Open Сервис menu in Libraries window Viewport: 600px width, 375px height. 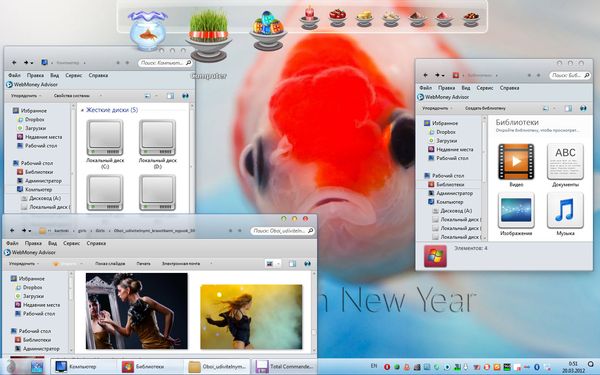pyautogui.click(x=485, y=88)
